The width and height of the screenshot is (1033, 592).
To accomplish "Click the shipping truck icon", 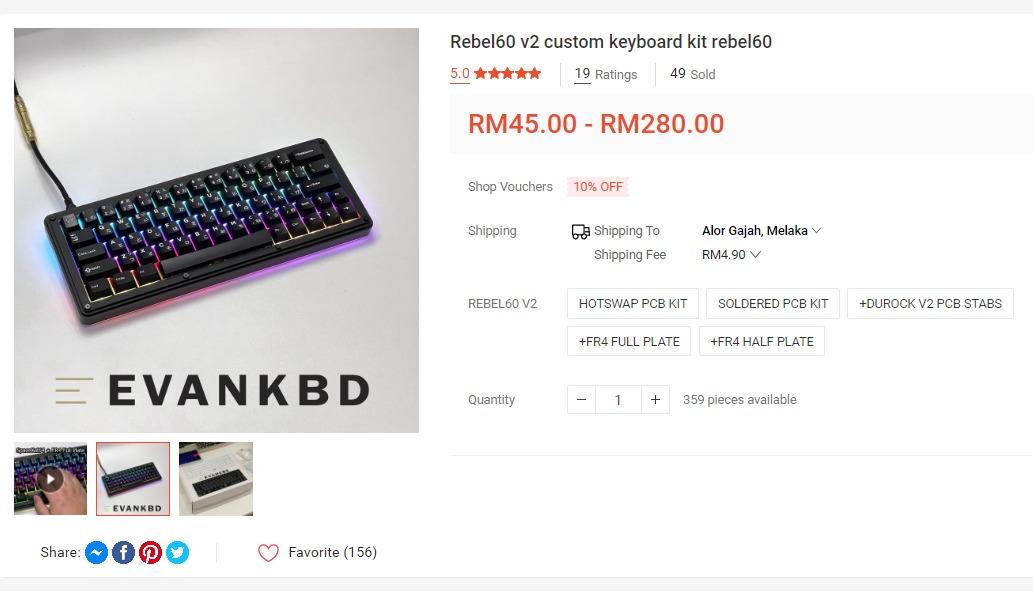I will [x=580, y=231].
